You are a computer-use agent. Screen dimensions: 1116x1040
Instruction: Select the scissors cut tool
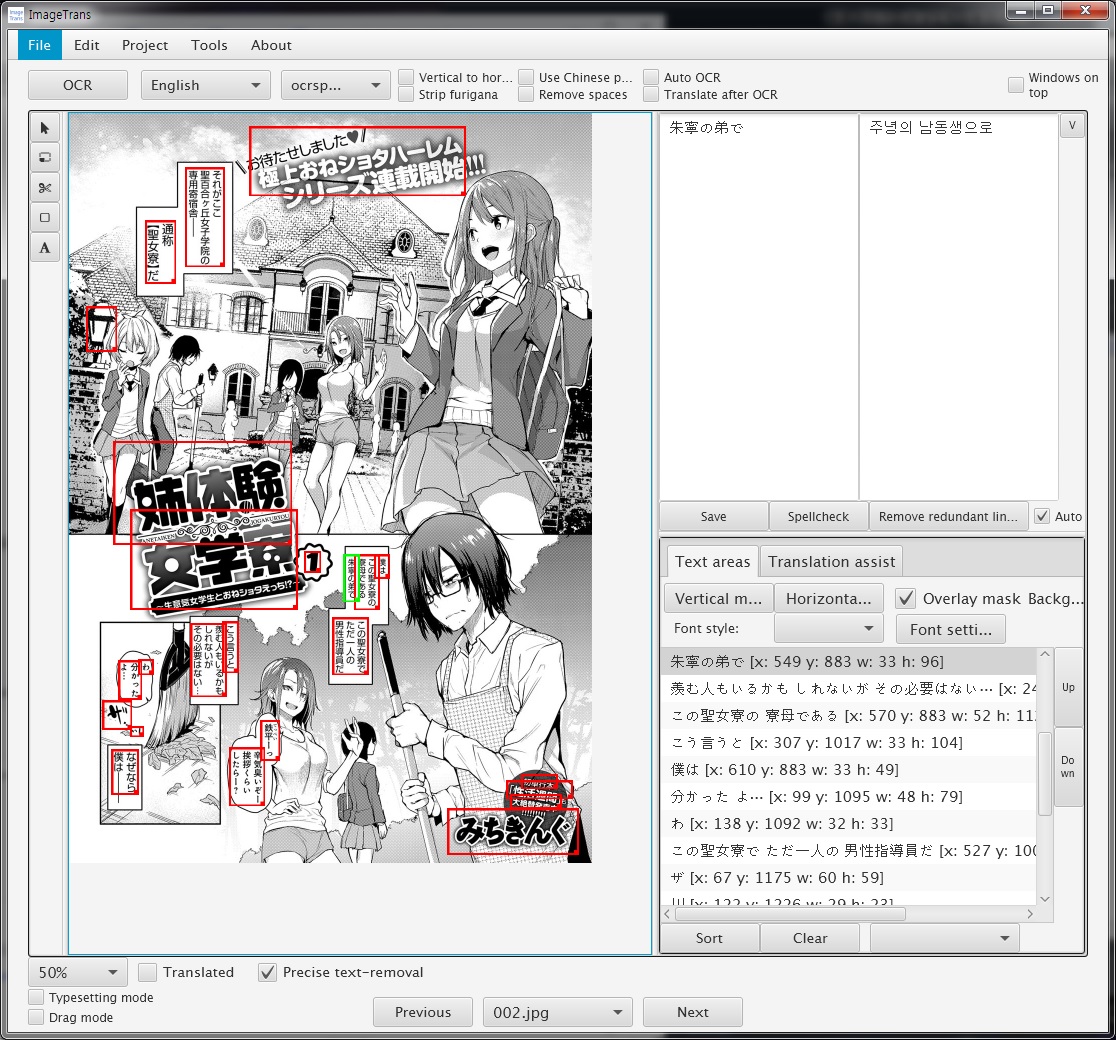pyautogui.click(x=44, y=187)
